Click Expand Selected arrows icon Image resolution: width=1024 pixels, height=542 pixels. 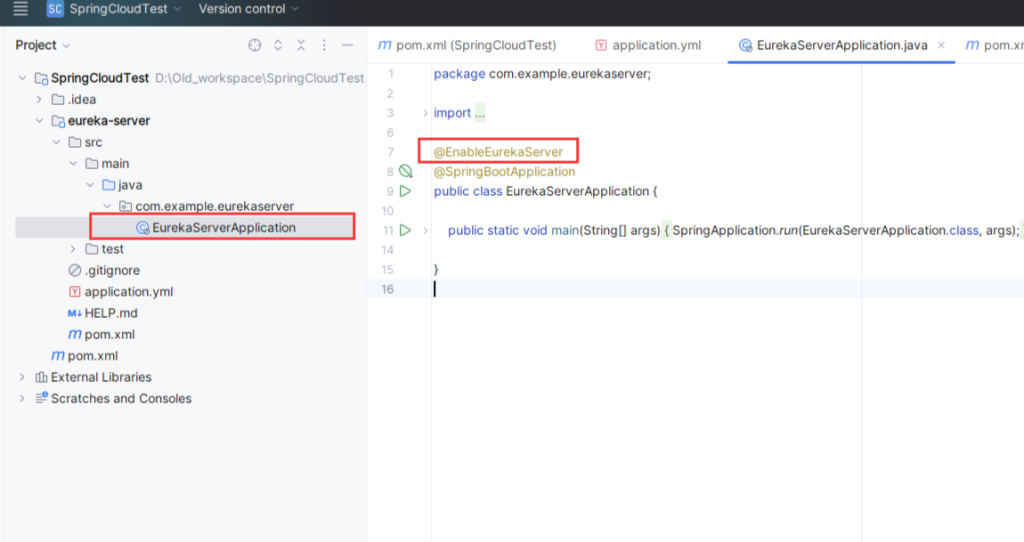(x=278, y=45)
